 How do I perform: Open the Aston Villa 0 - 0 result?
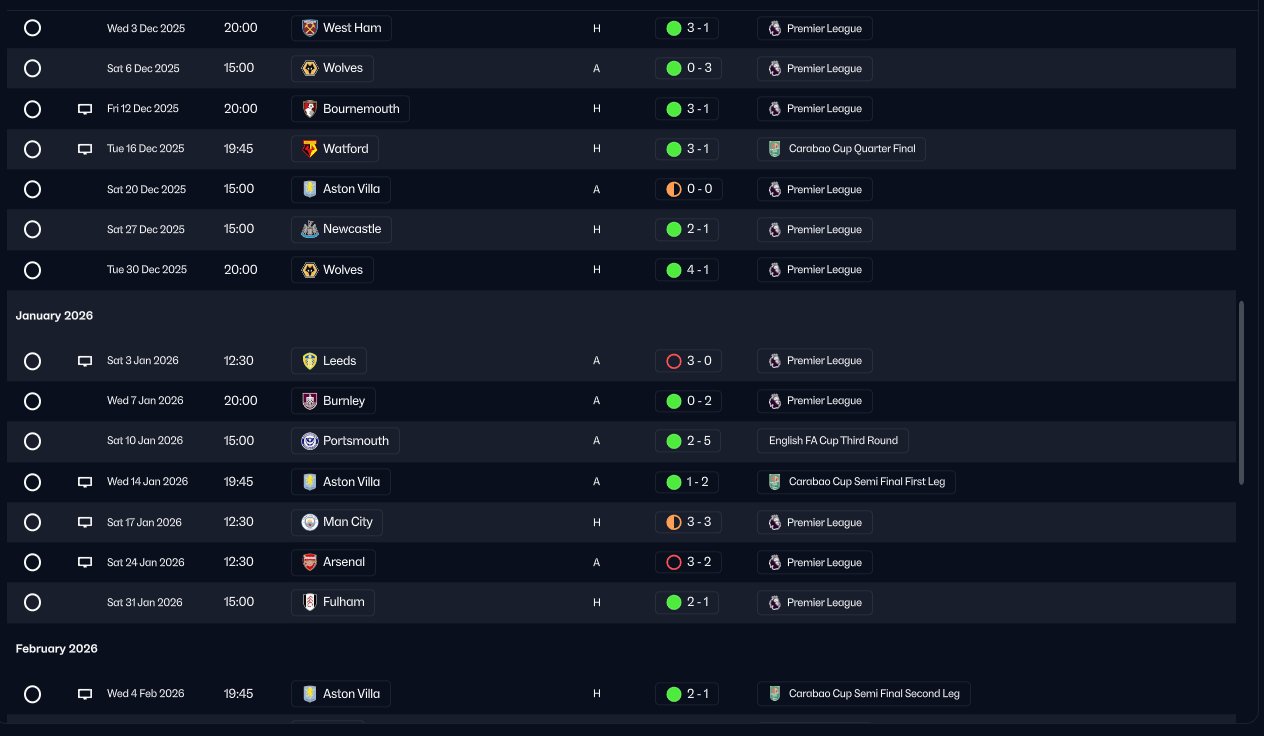[687, 189]
